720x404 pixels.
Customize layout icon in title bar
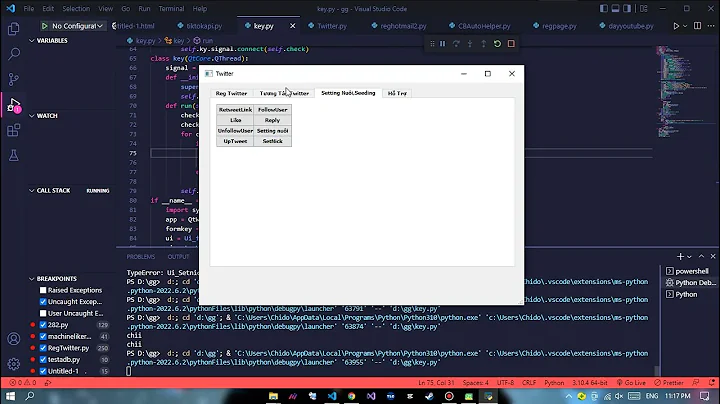644,9
